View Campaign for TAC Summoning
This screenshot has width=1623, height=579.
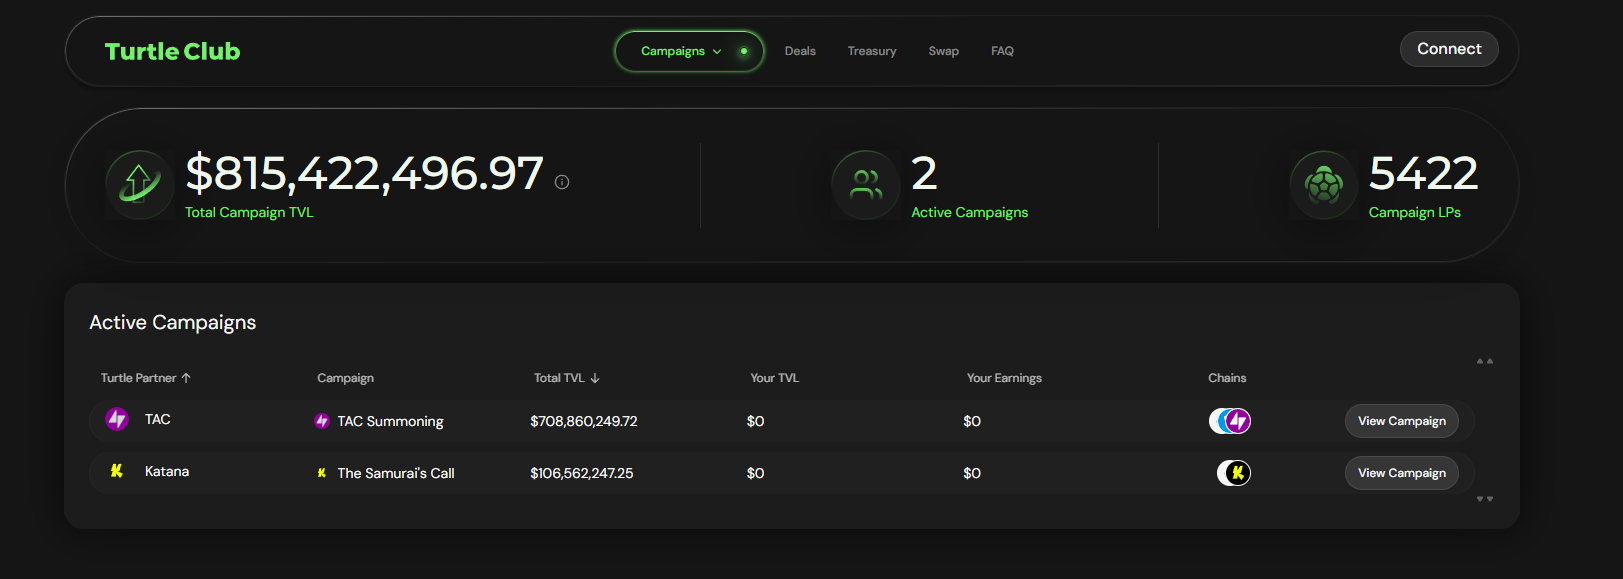(1401, 421)
